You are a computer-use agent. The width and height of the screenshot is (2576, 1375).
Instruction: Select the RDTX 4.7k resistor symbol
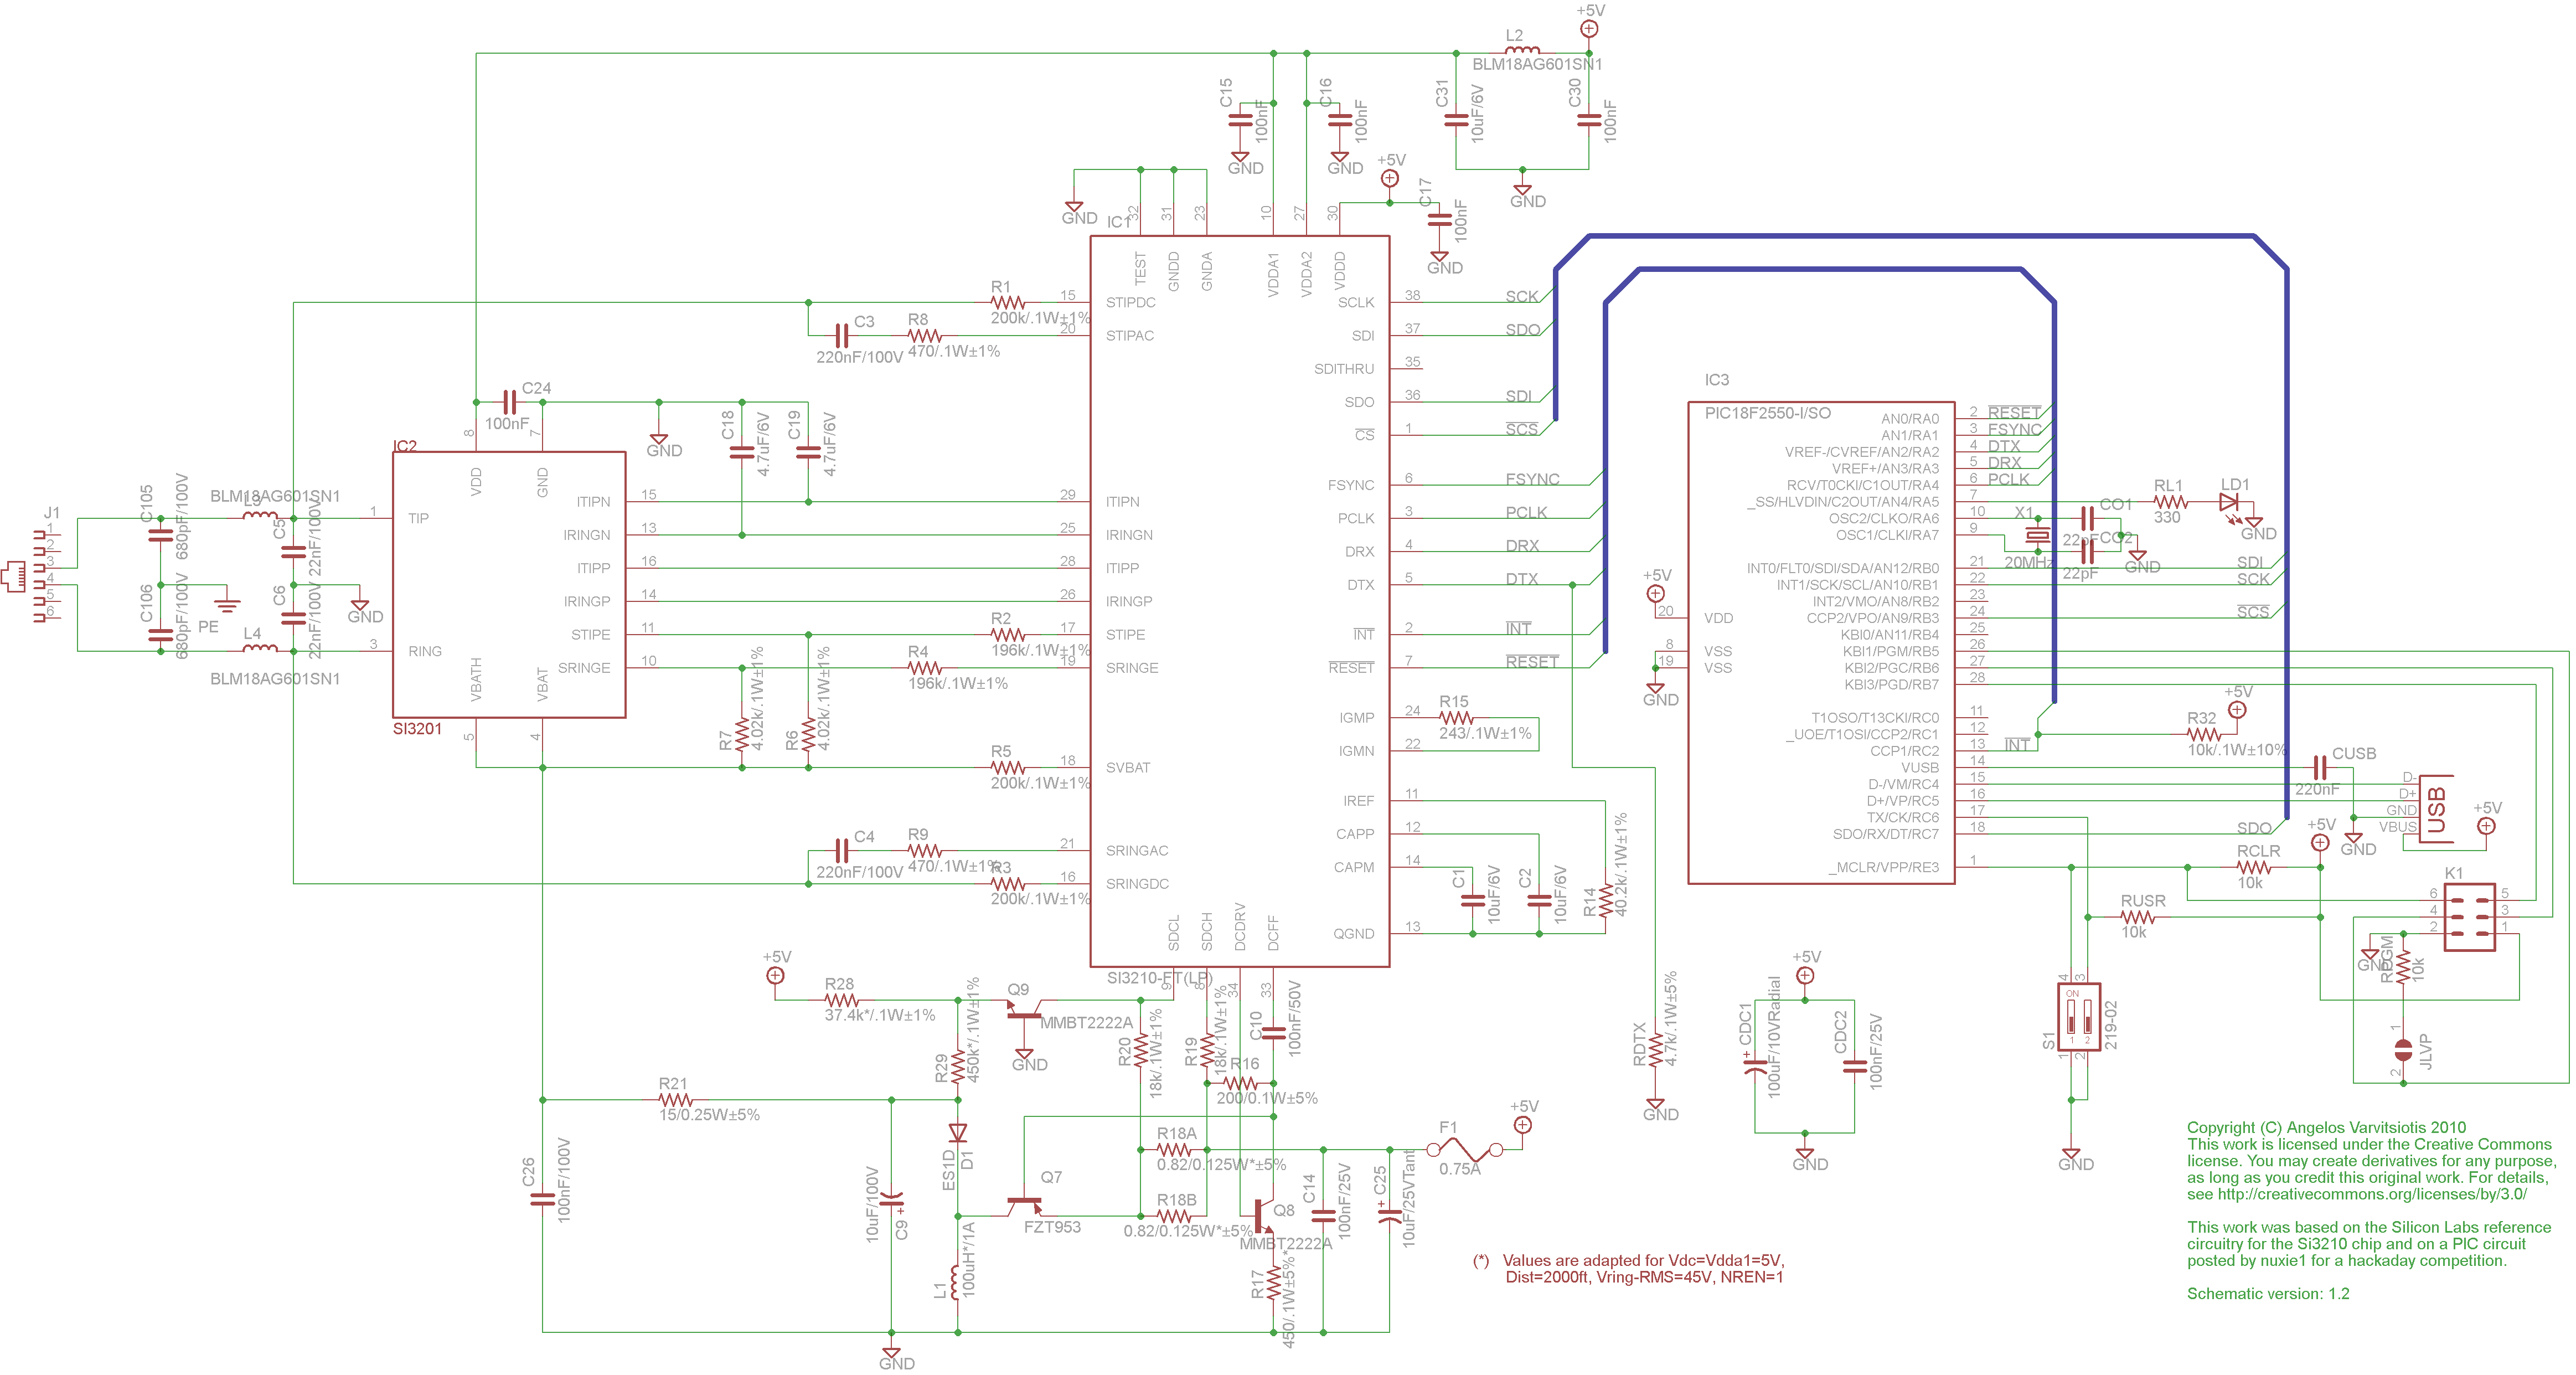(1655, 1050)
